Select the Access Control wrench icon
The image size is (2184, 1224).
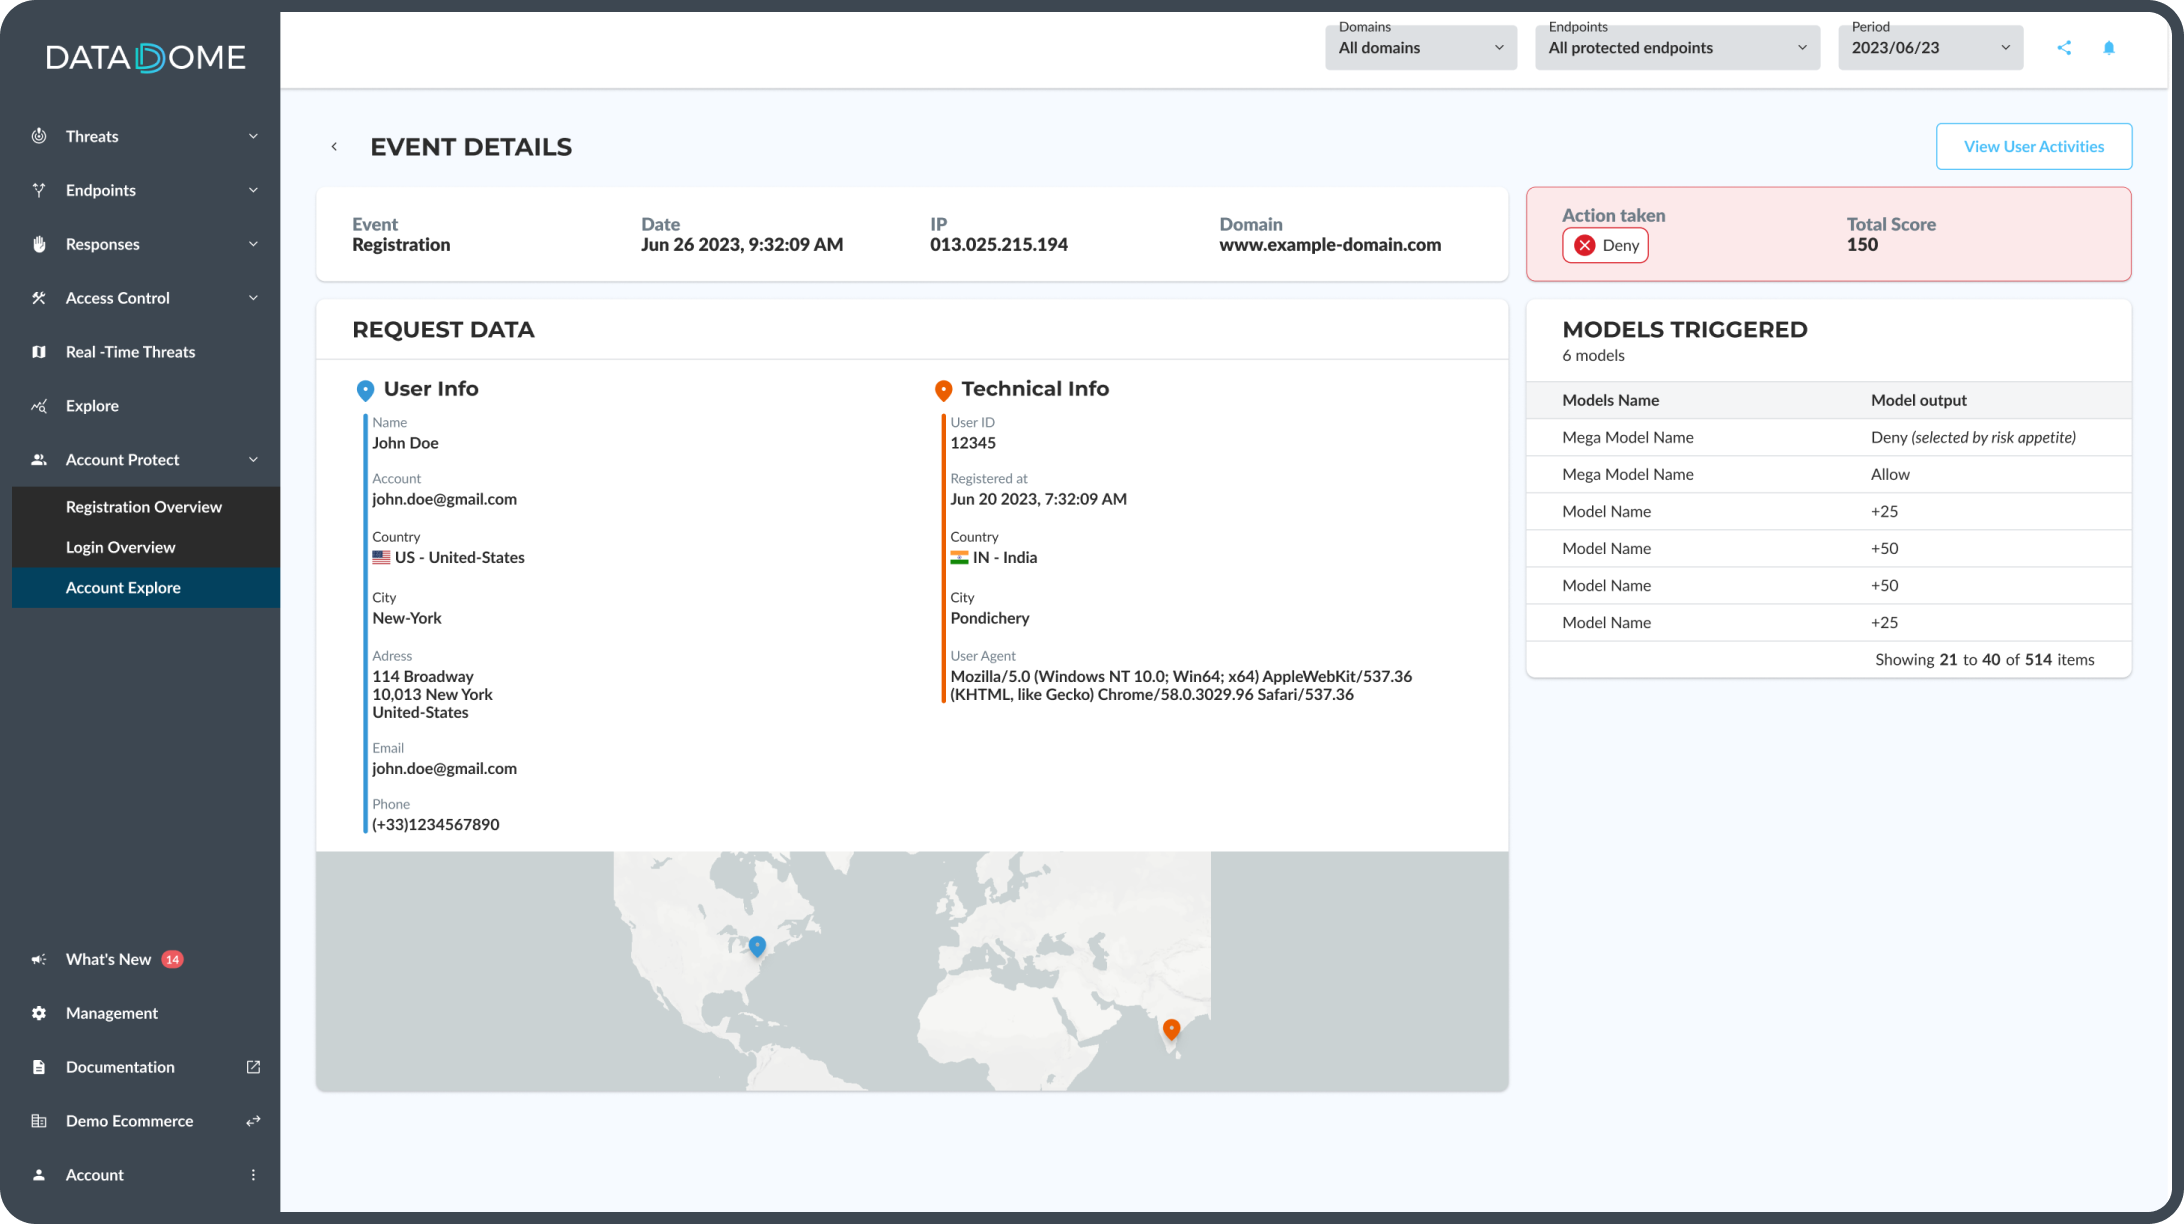pos(38,298)
